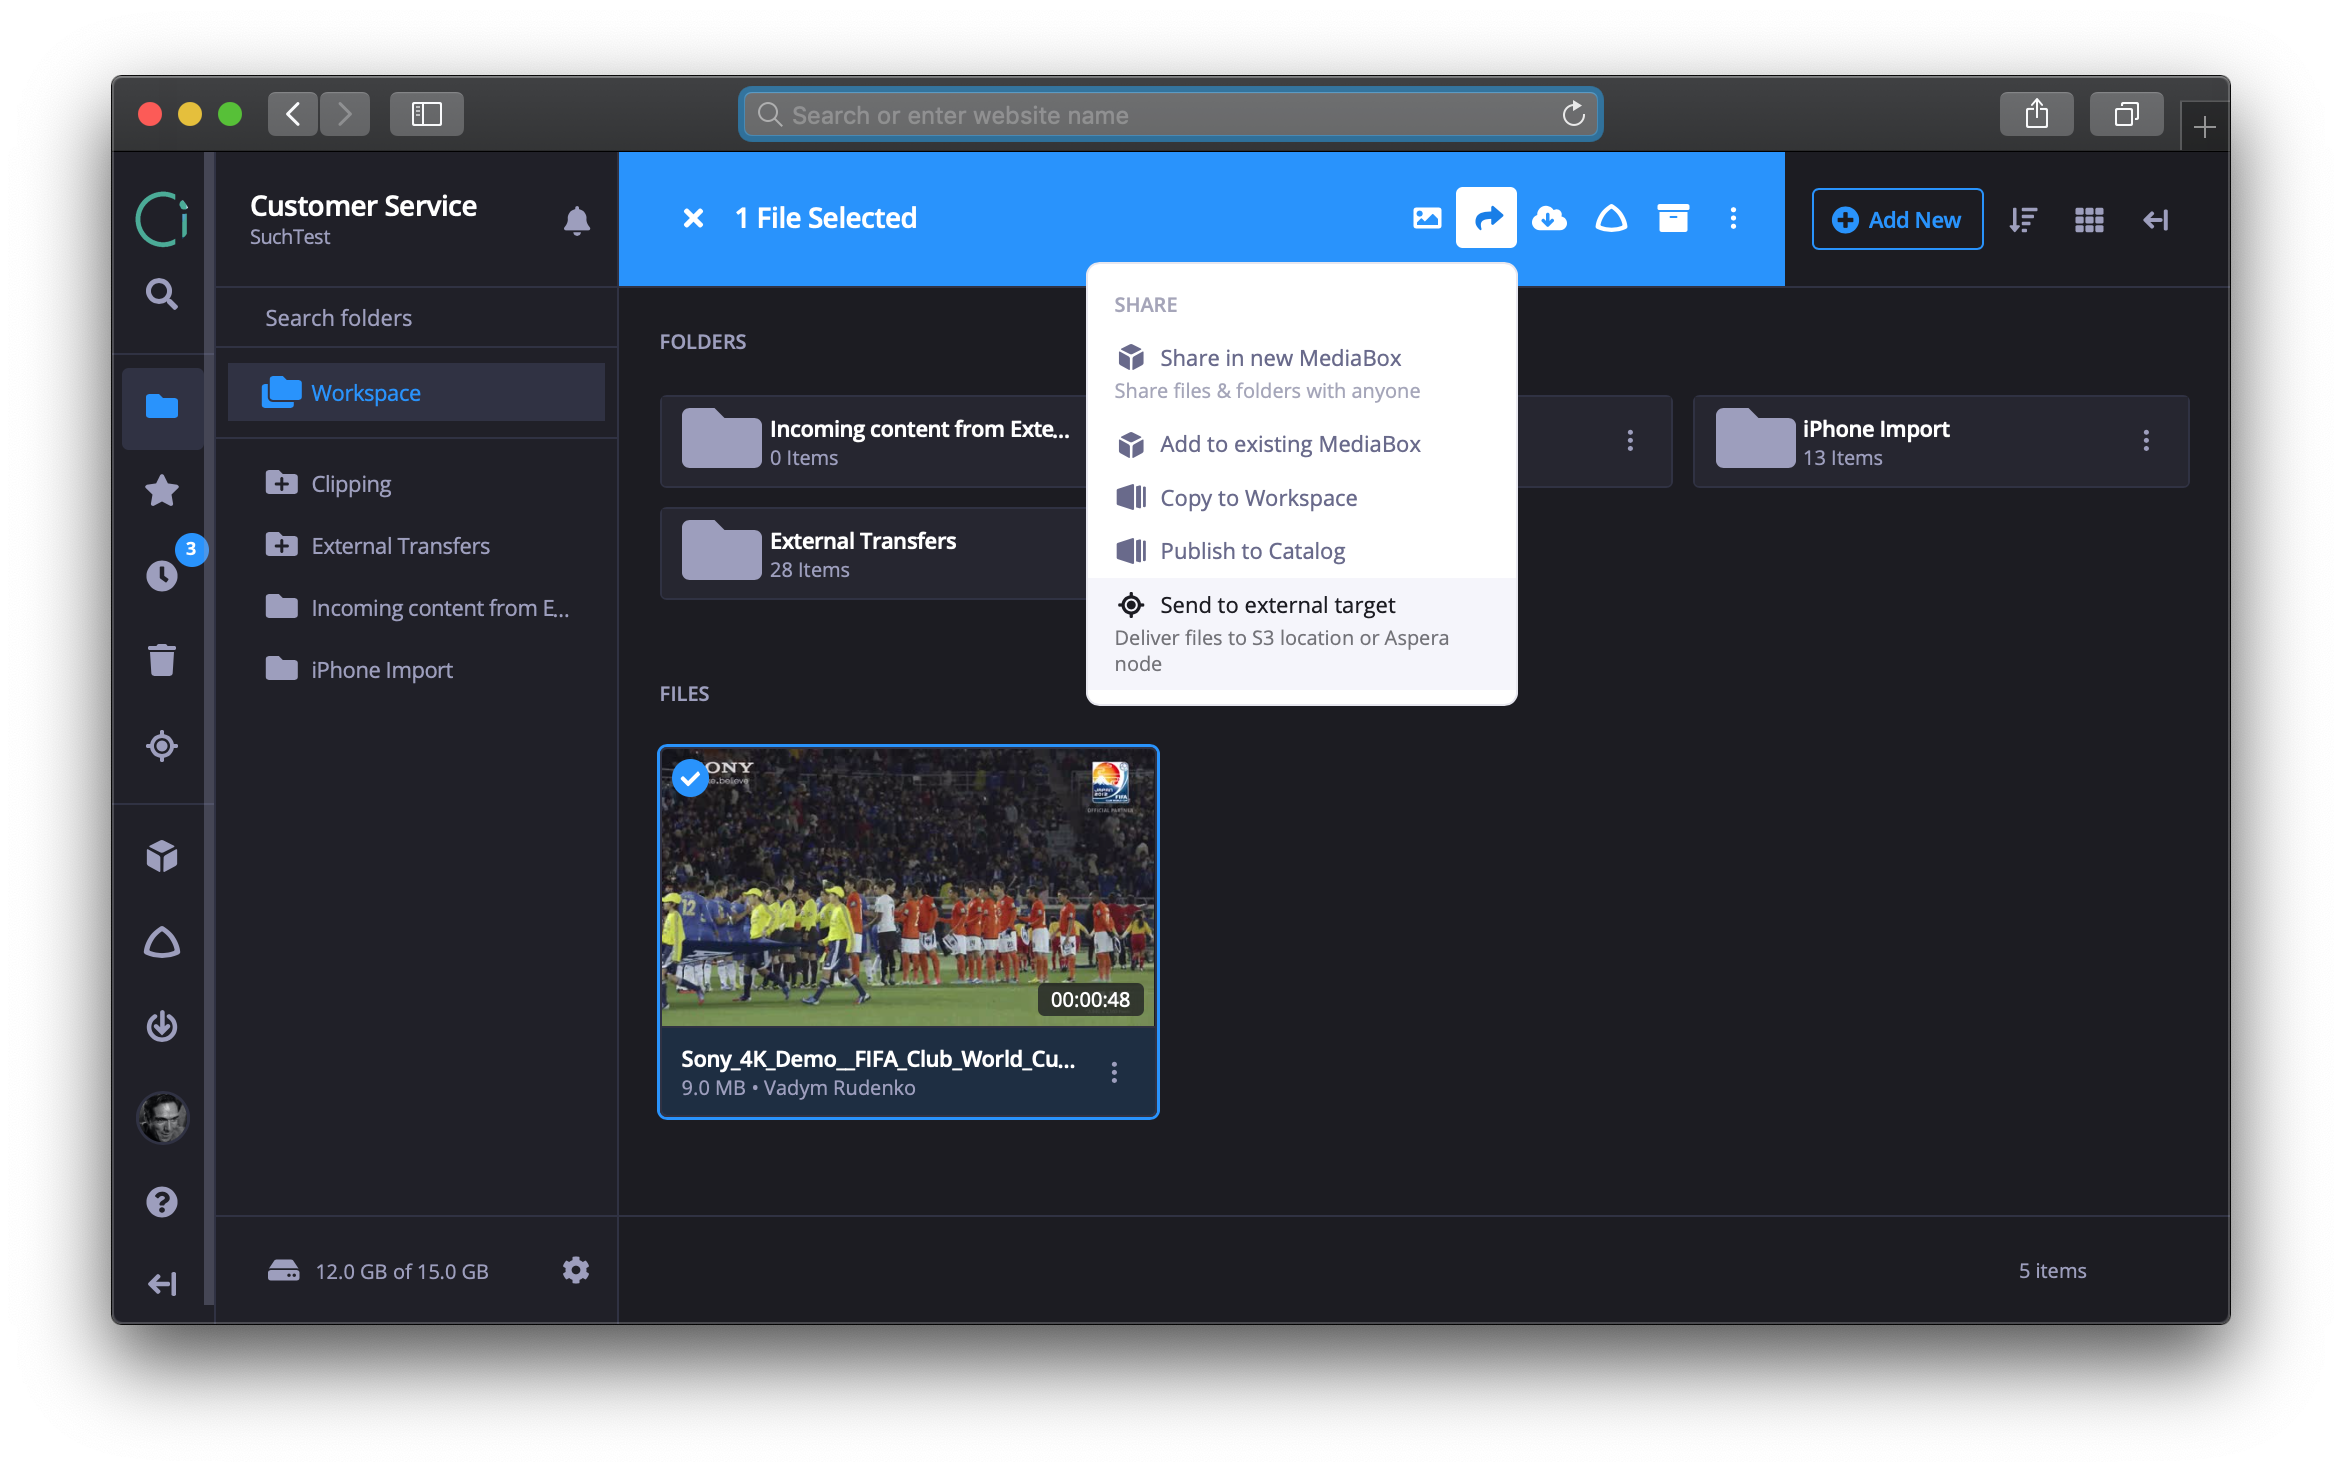Click the Search folders field

416,318
